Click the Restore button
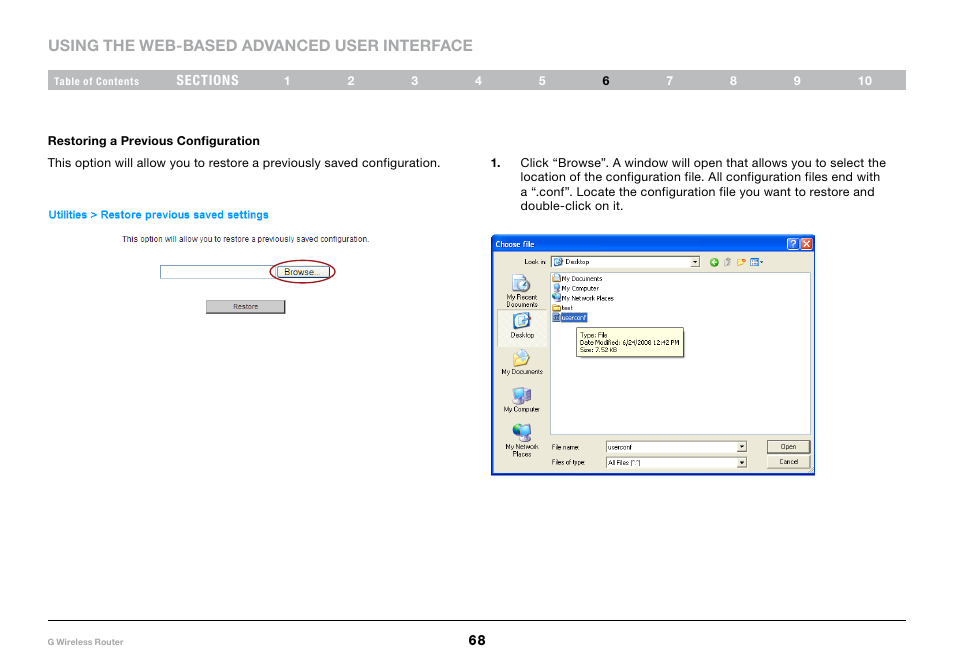The image size is (954, 668). [245, 307]
